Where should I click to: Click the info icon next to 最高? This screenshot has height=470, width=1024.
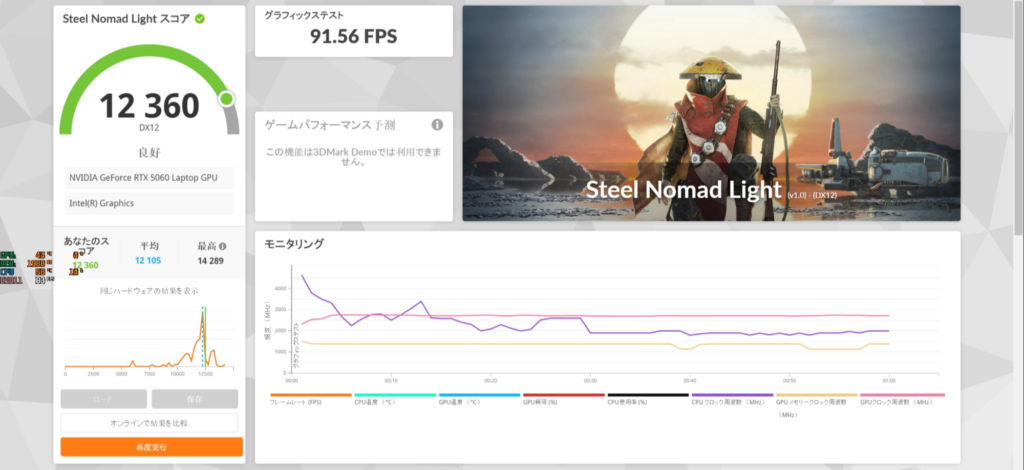coord(223,247)
